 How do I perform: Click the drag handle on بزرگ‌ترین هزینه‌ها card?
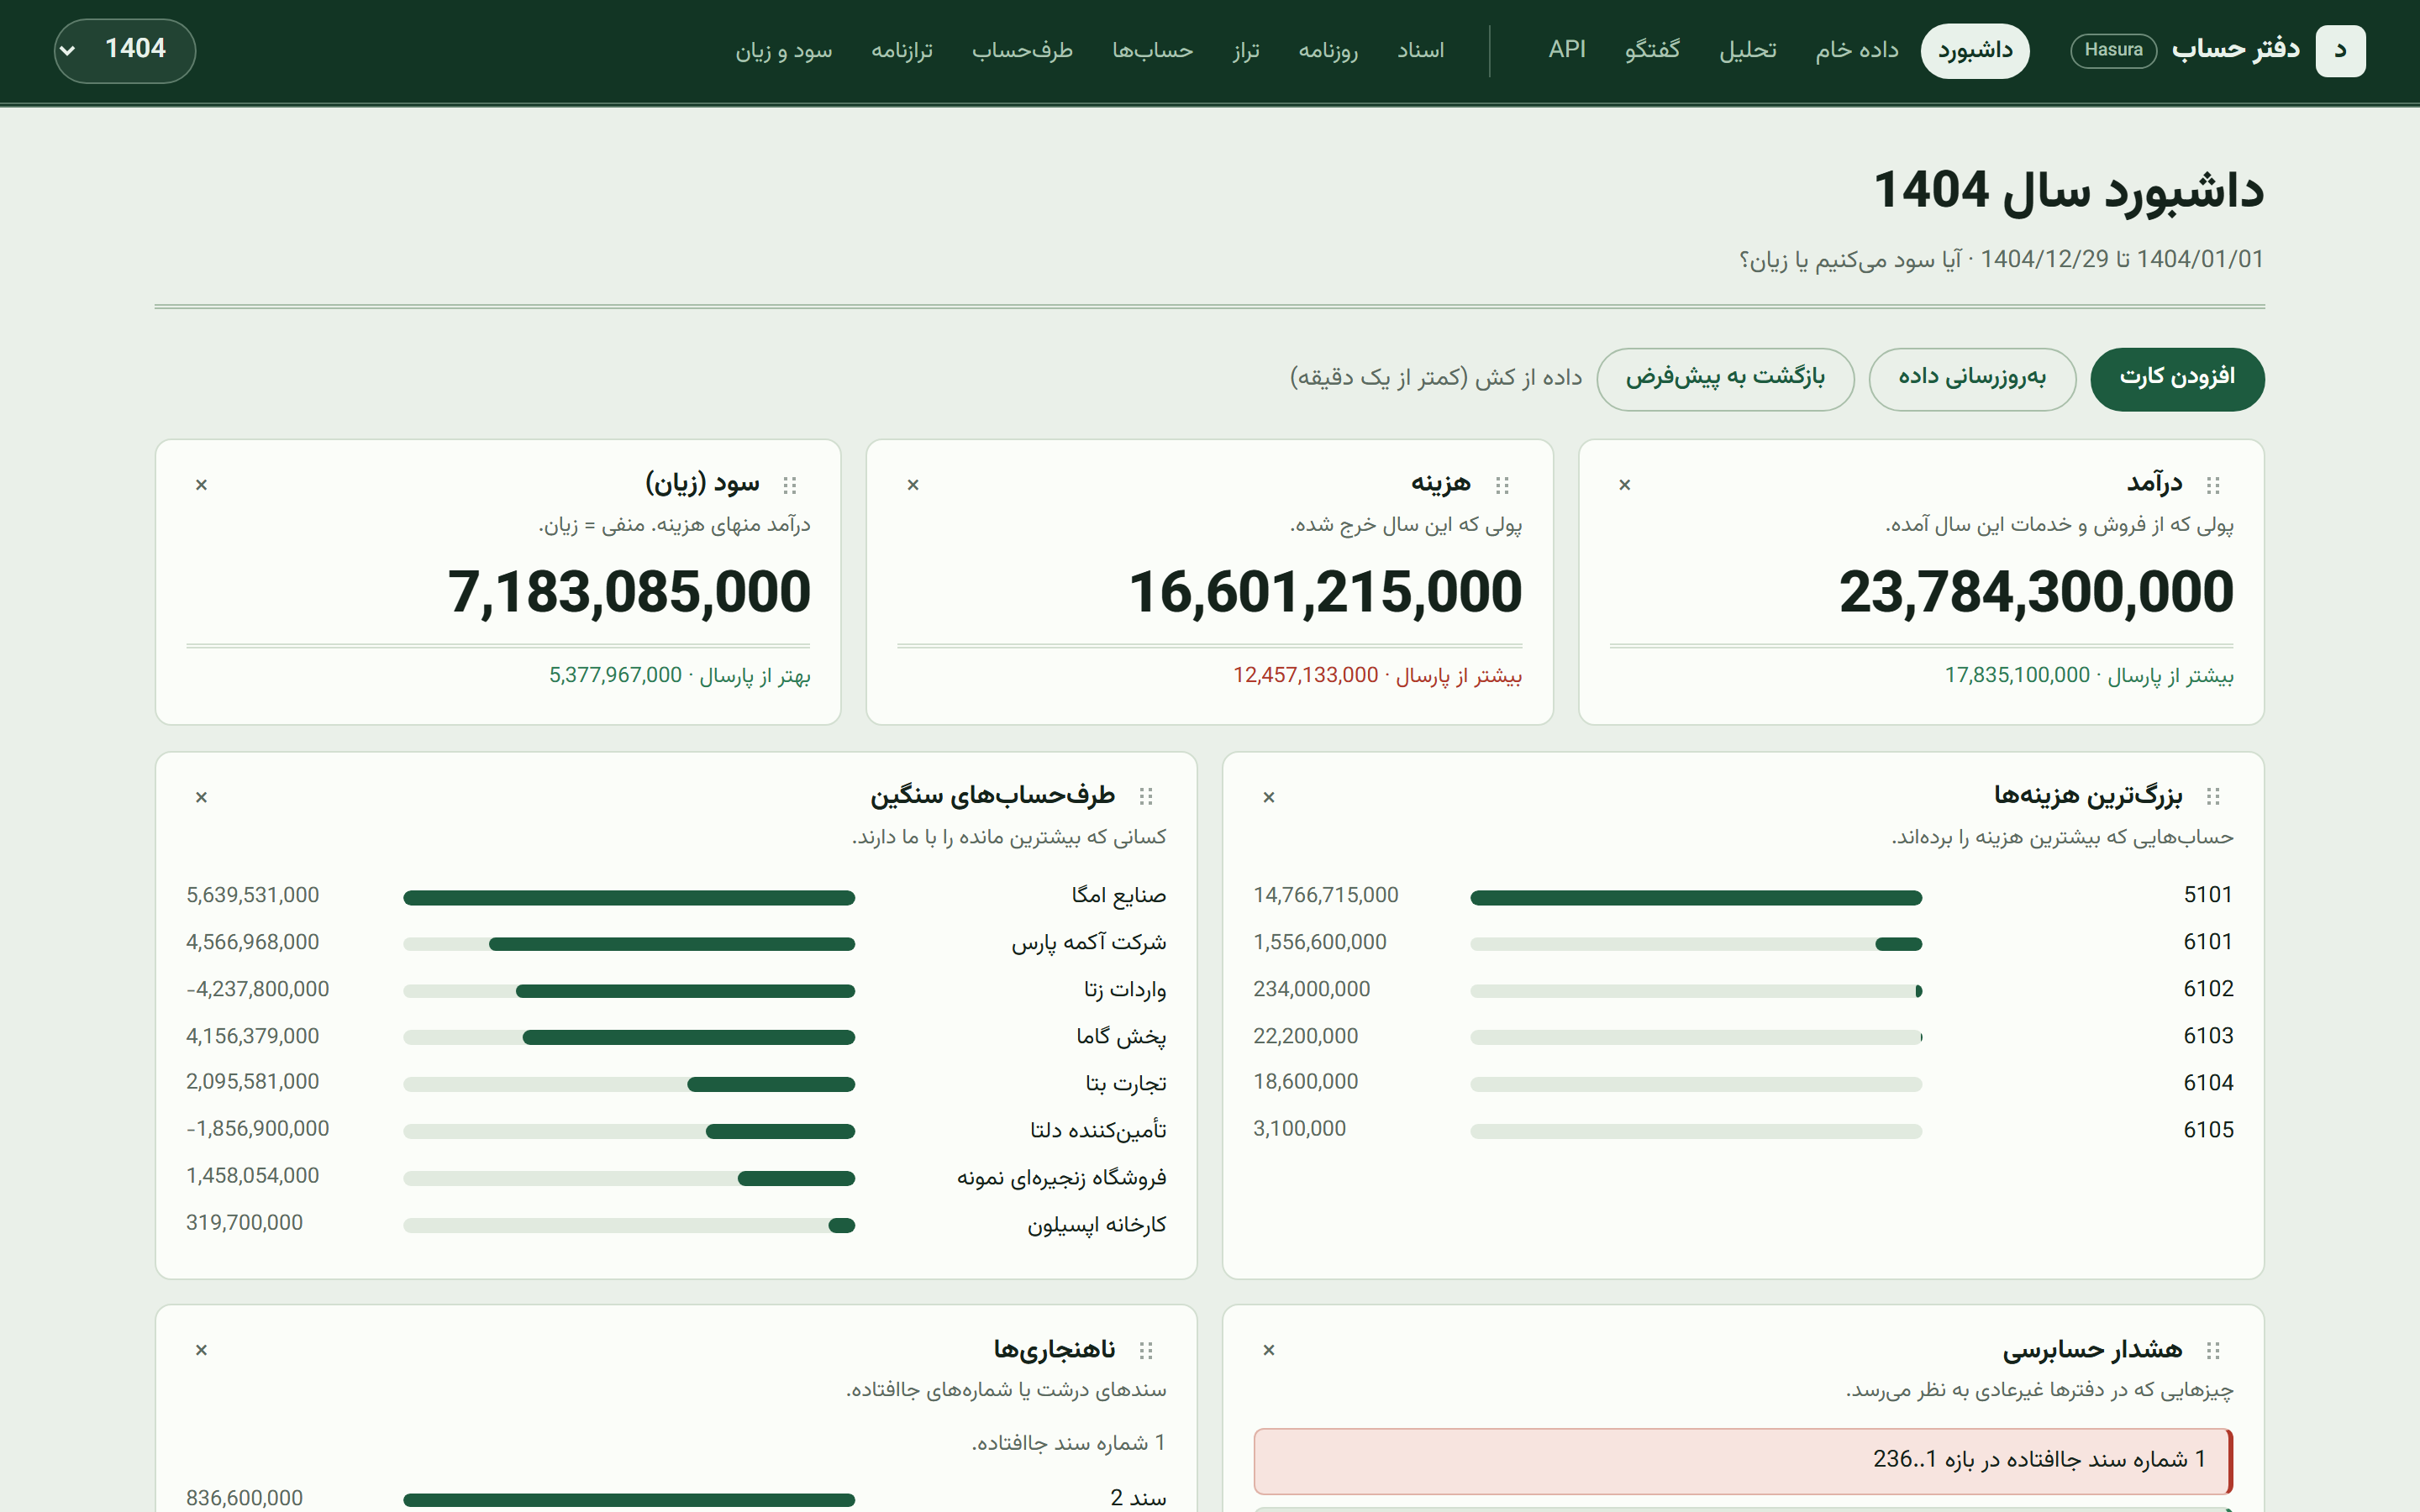pos(2213,797)
